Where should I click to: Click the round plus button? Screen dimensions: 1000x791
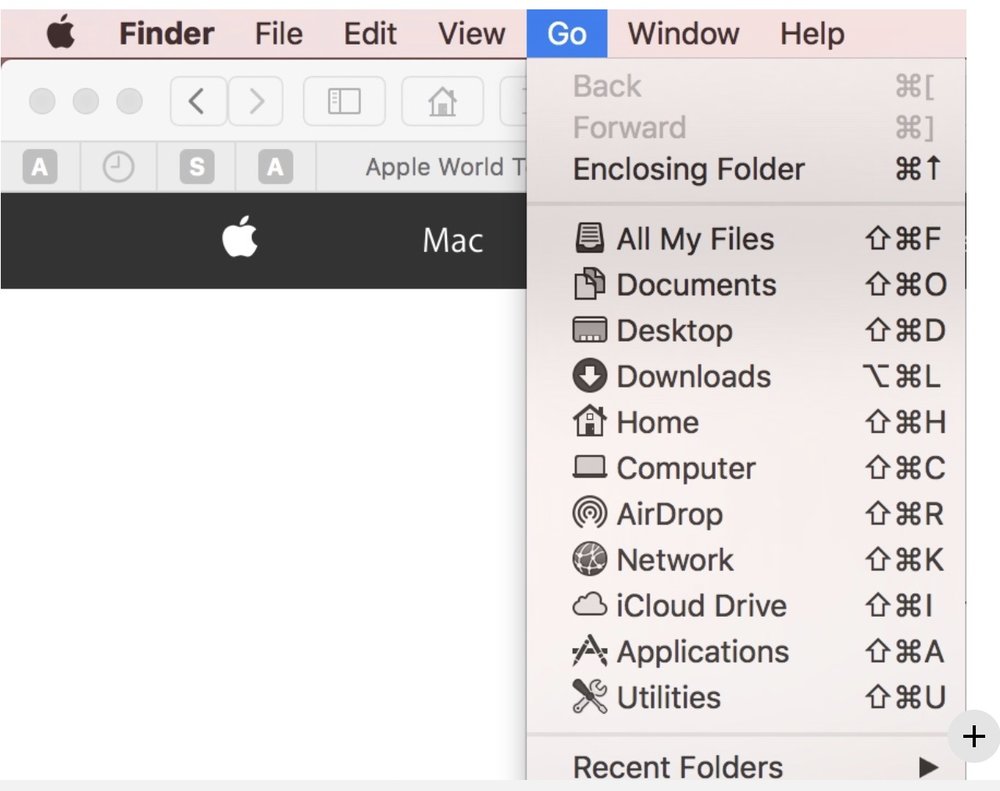(x=973, y=736)
